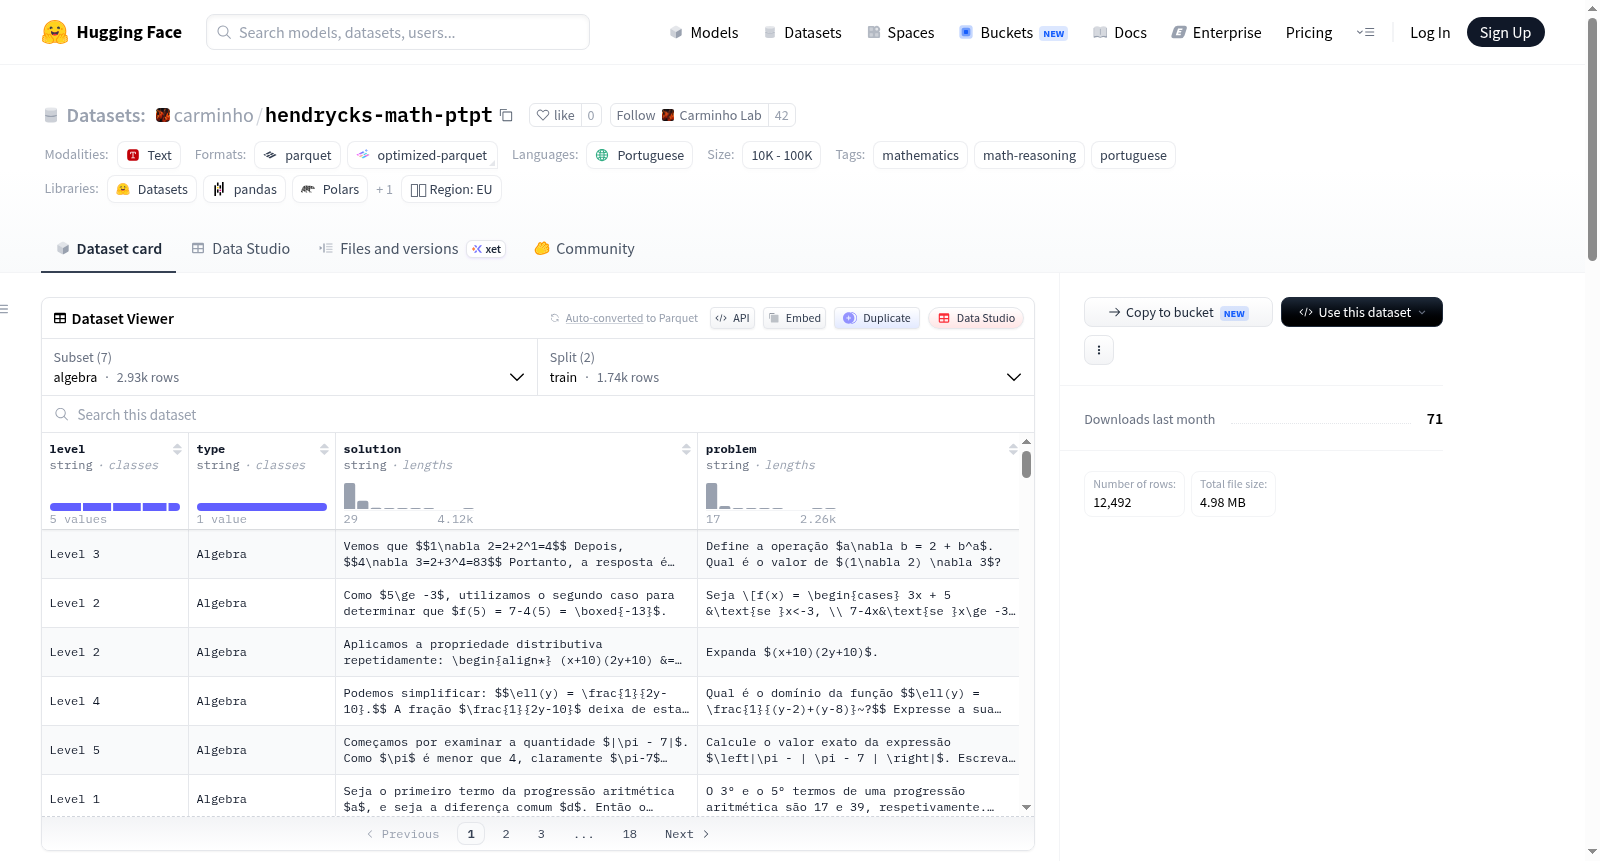Click the level column distribution bar
Viewport: 1600px width, 861px height.
[115, 507]
